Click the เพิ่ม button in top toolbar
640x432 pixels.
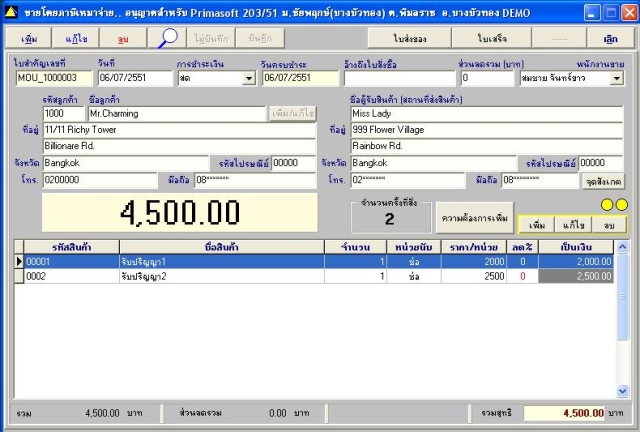[x=29, y=39]
